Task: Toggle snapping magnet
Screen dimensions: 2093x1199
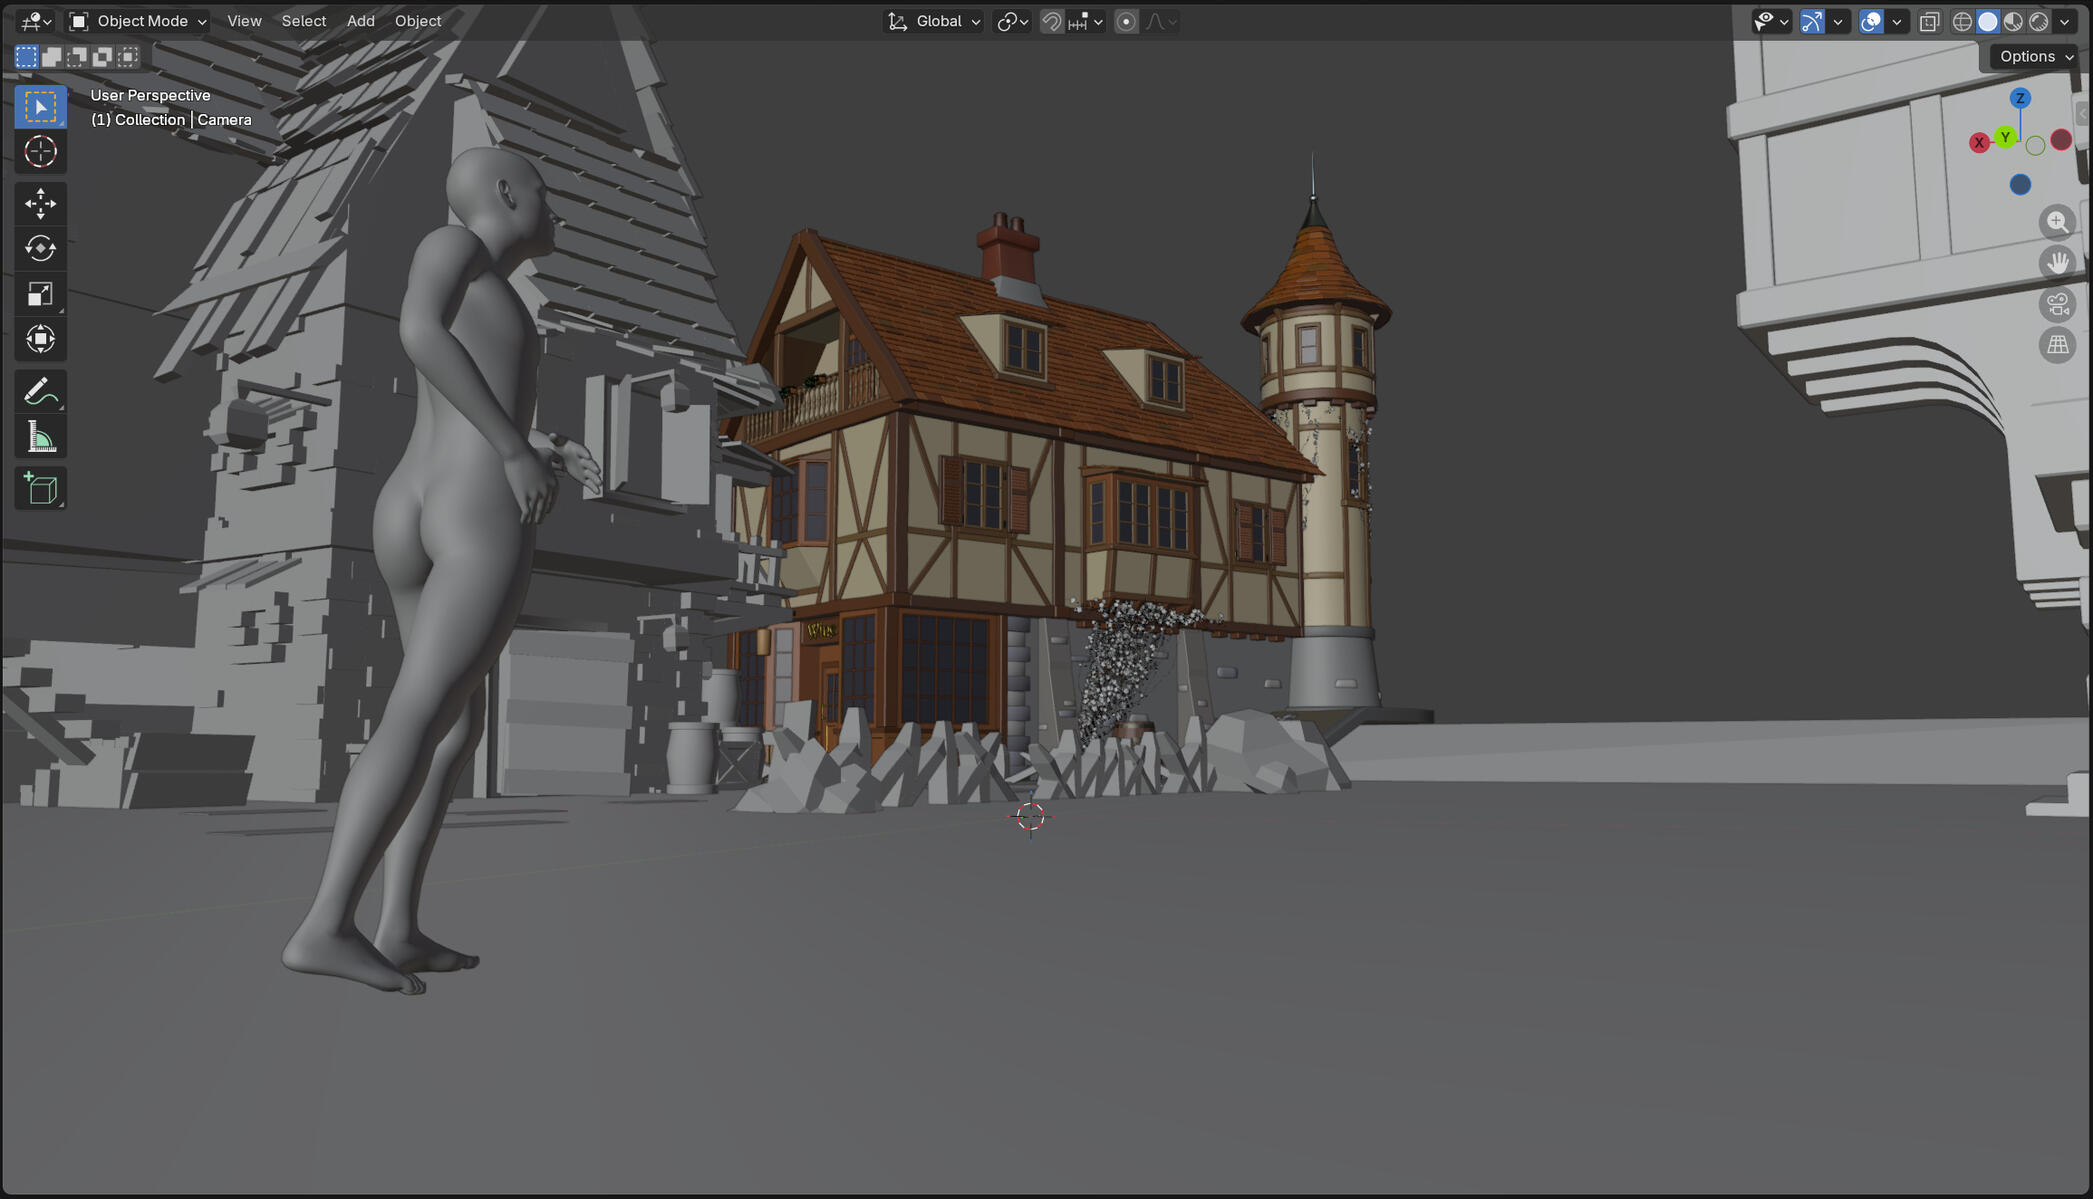Action: pos(1051,21)
